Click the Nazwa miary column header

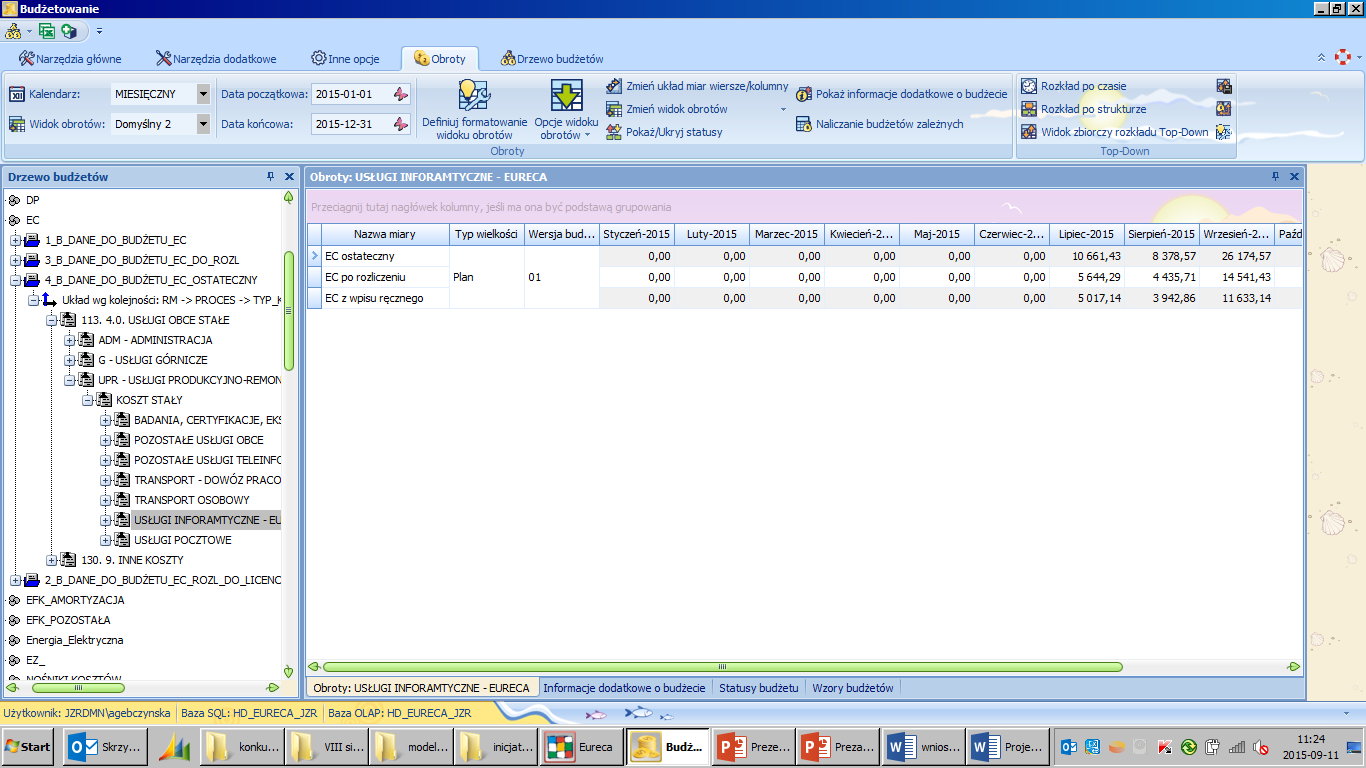tap(385, 234)
